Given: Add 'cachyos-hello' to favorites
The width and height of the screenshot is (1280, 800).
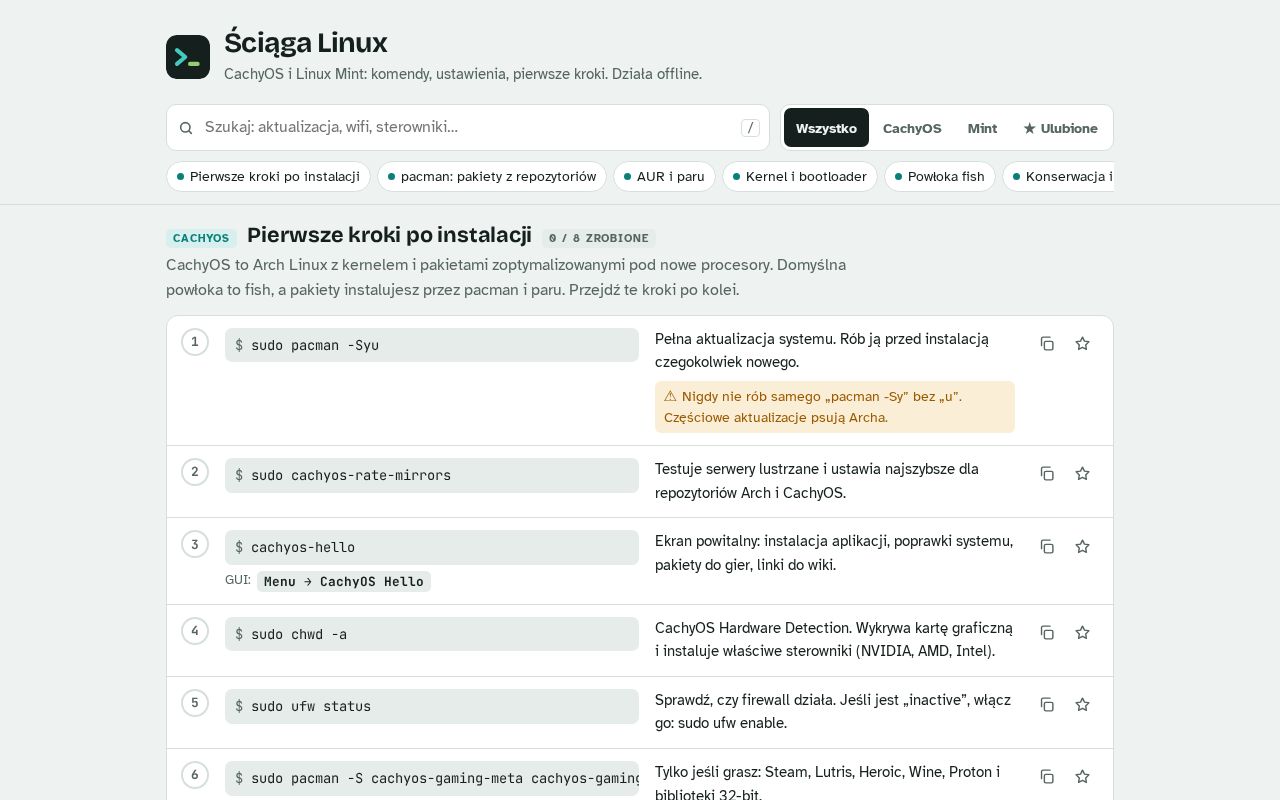Looking at the screenshot, I should 1082,547.
